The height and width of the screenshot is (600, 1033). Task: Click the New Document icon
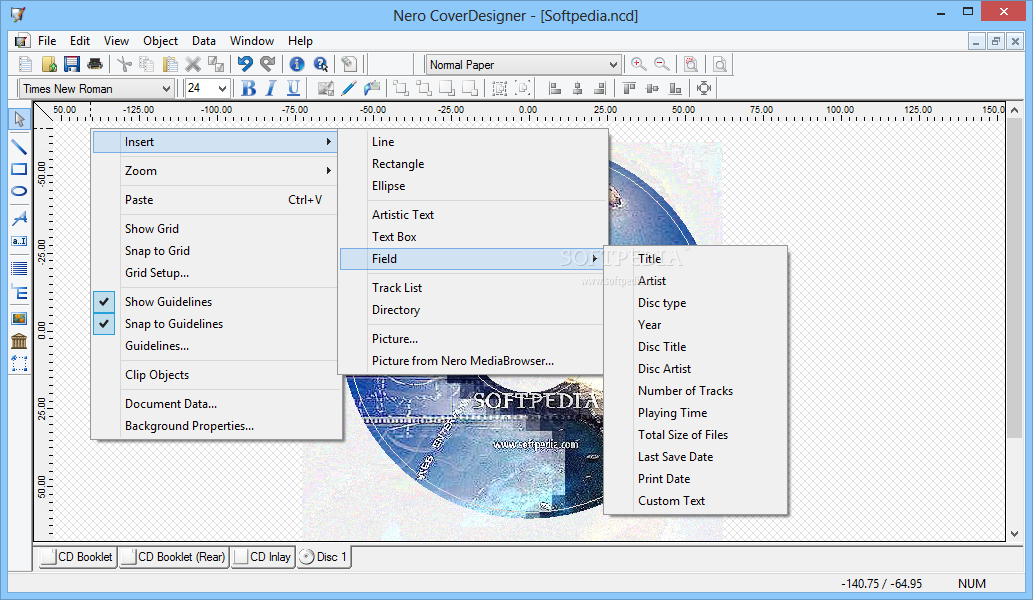pos(26,64)
